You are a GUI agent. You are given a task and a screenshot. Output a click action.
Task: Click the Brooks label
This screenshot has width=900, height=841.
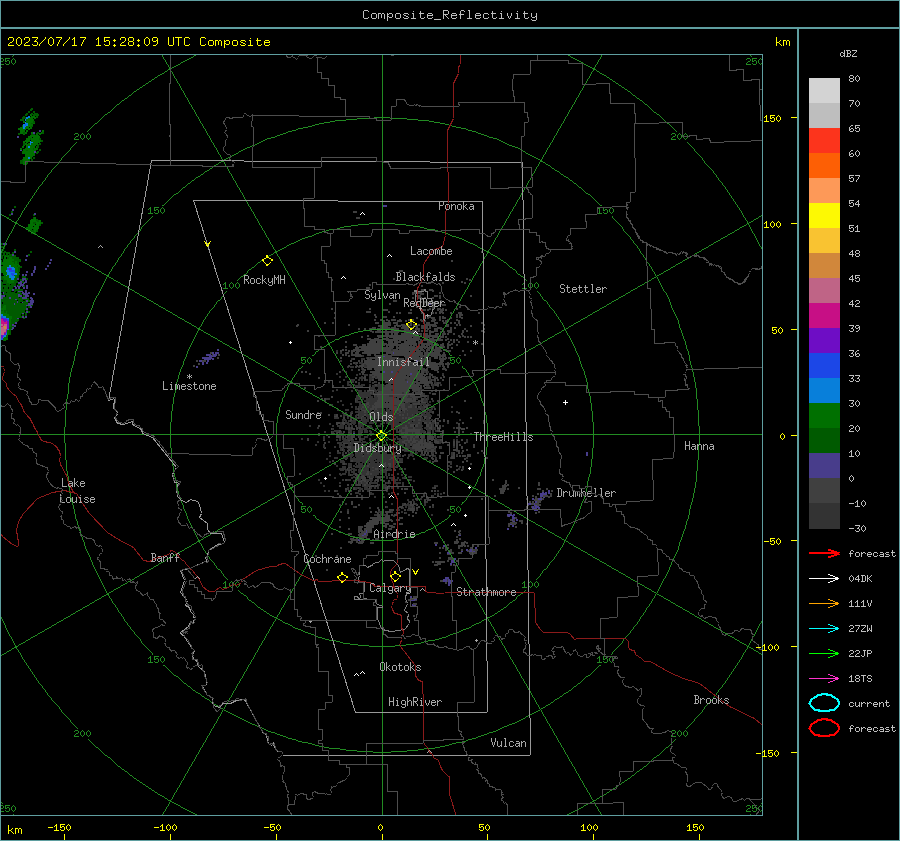(711, 700)
